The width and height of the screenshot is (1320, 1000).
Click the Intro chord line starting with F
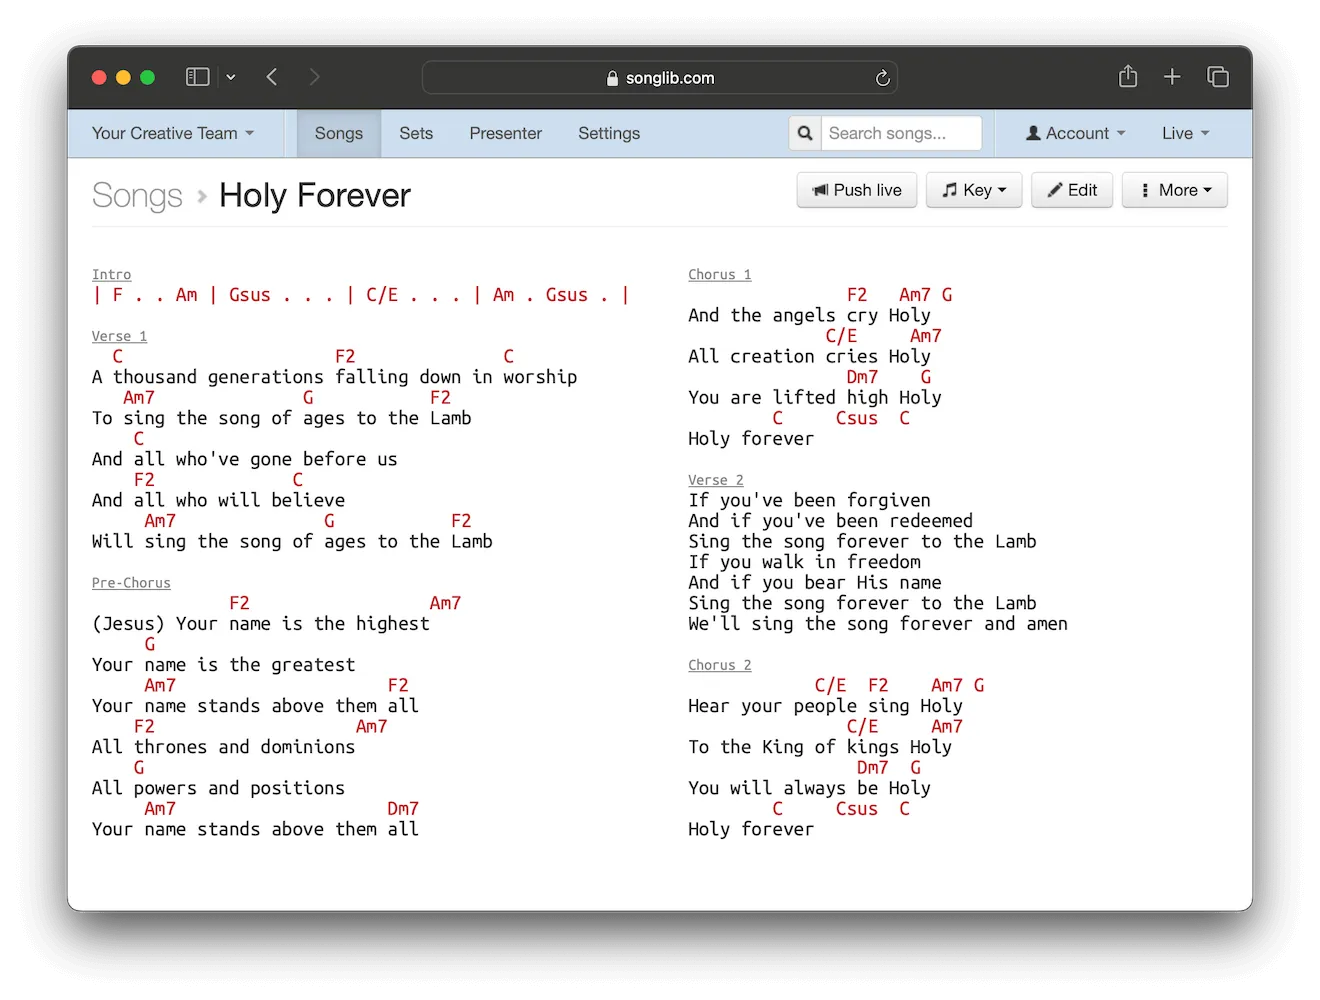[360, 295]
